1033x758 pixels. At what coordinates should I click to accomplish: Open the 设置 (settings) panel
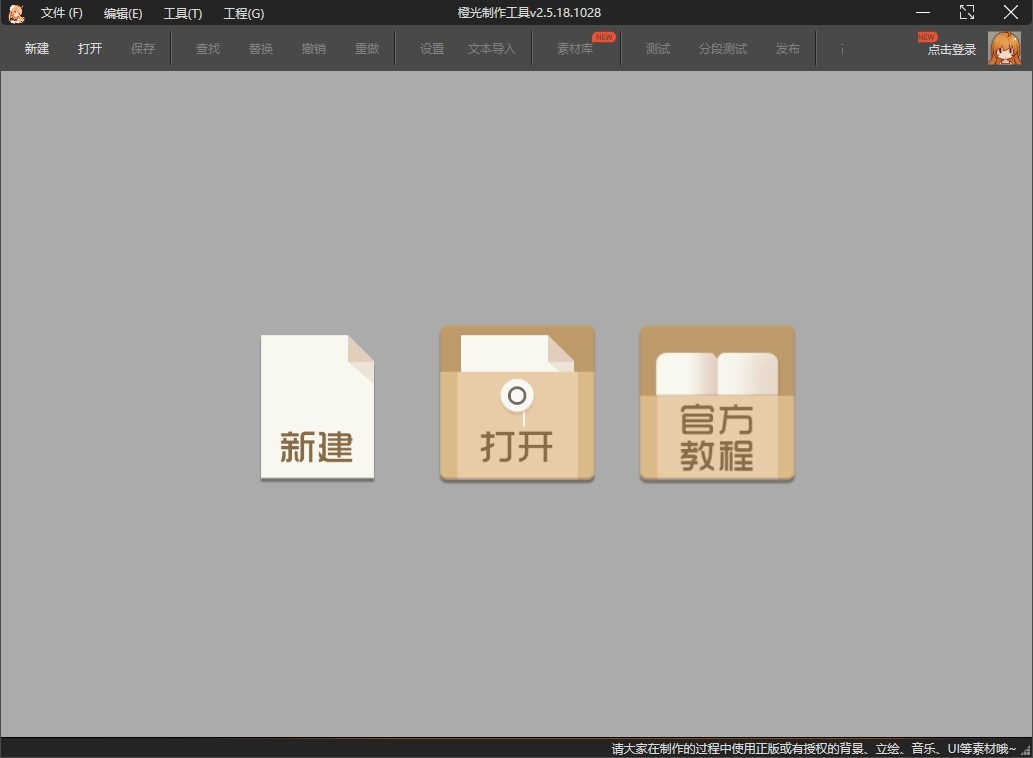(x=432, y=48)
